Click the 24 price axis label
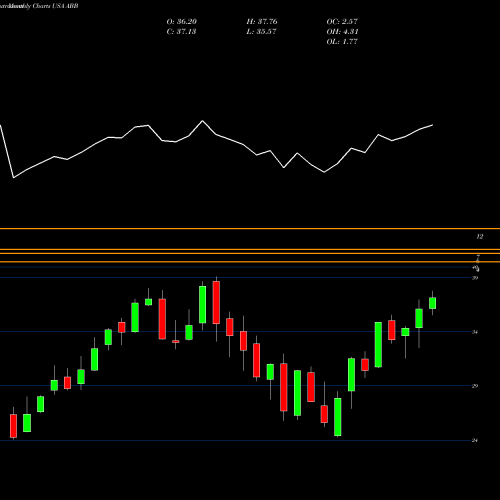Viewport: 500px width, 500px height. (x=475, y=440)
